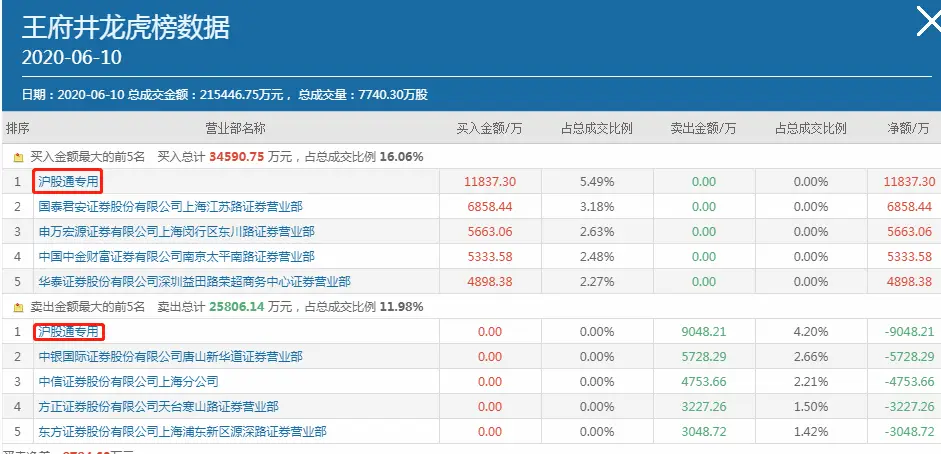Click the 2.27% ratio cell

[597, 282]
